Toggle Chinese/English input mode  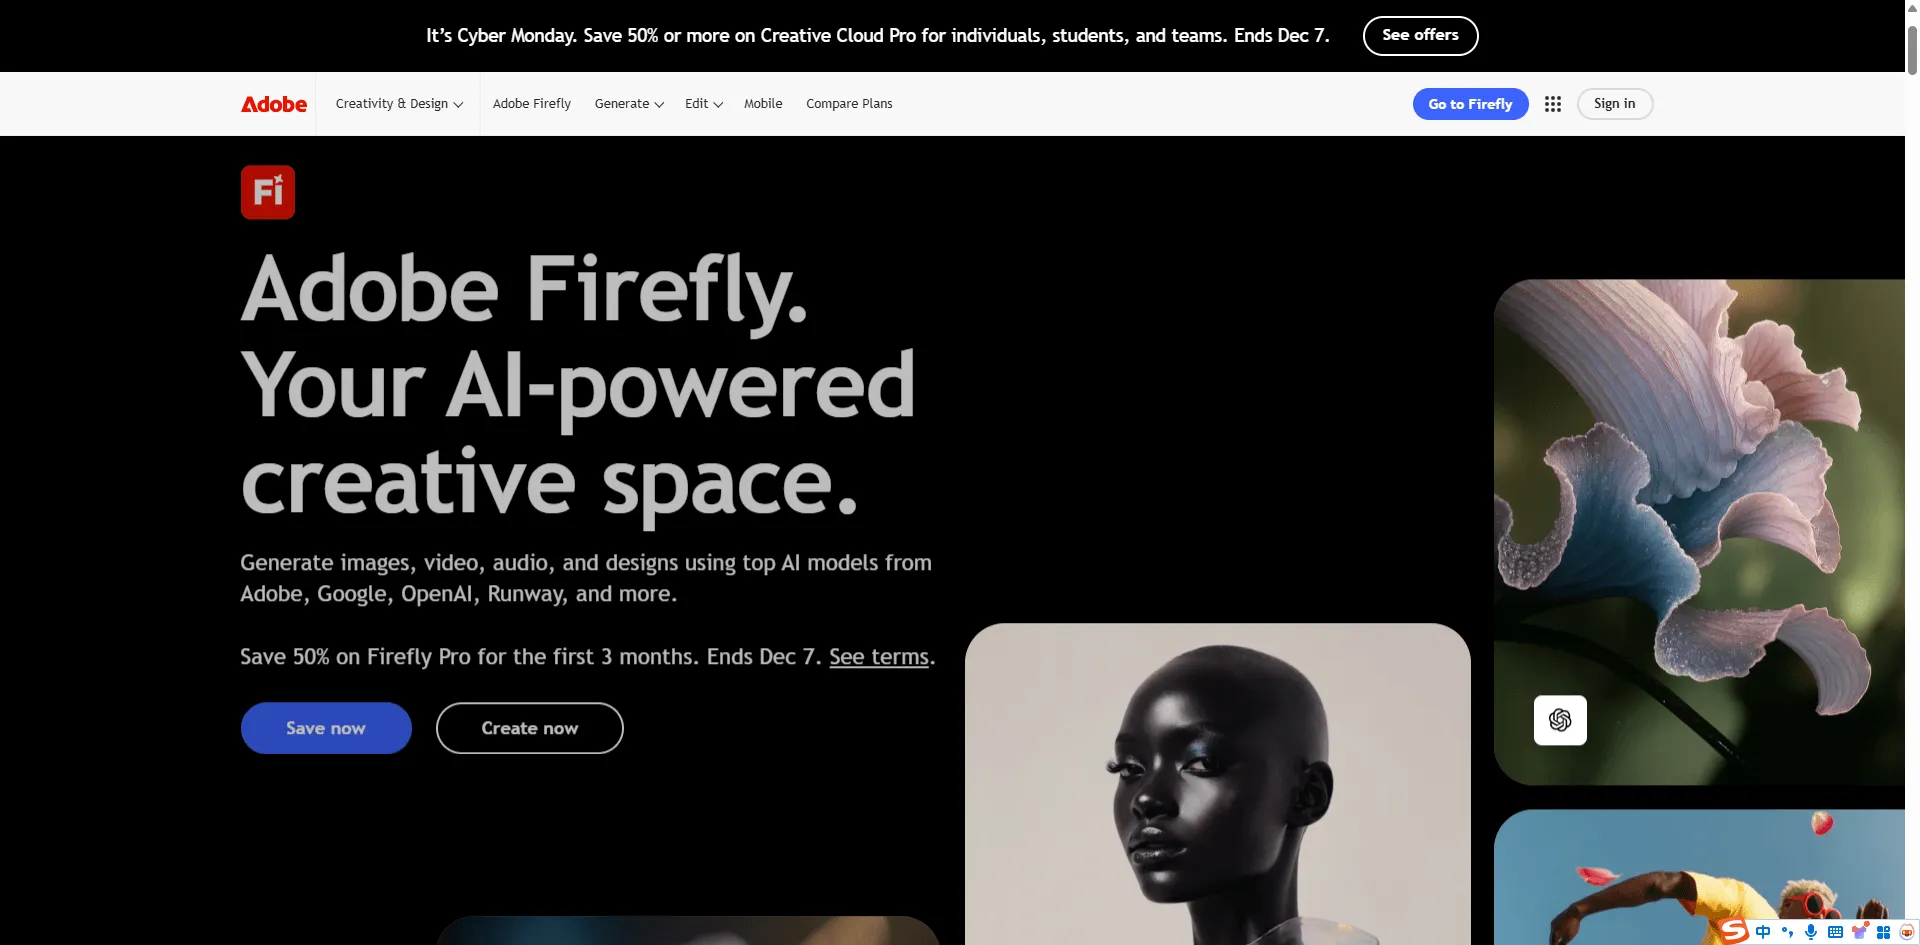pyautogui.click(x=1763, y=932)
